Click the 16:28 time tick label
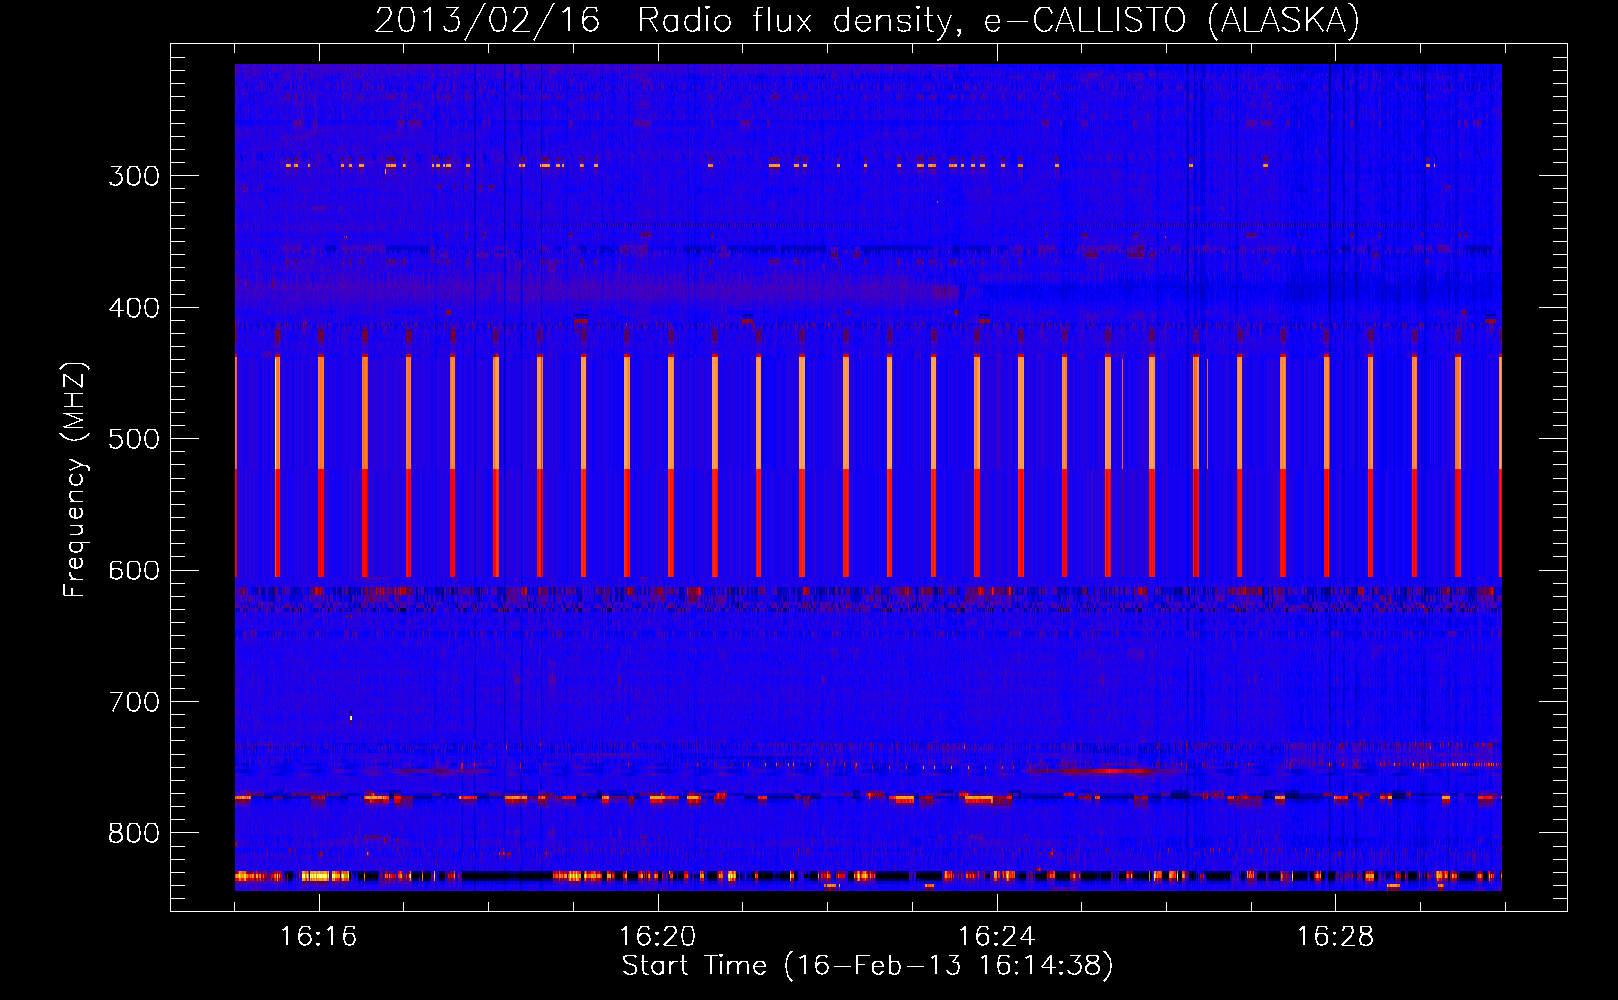This screenshot has width=1618, height=1000. click(1336, 936)
